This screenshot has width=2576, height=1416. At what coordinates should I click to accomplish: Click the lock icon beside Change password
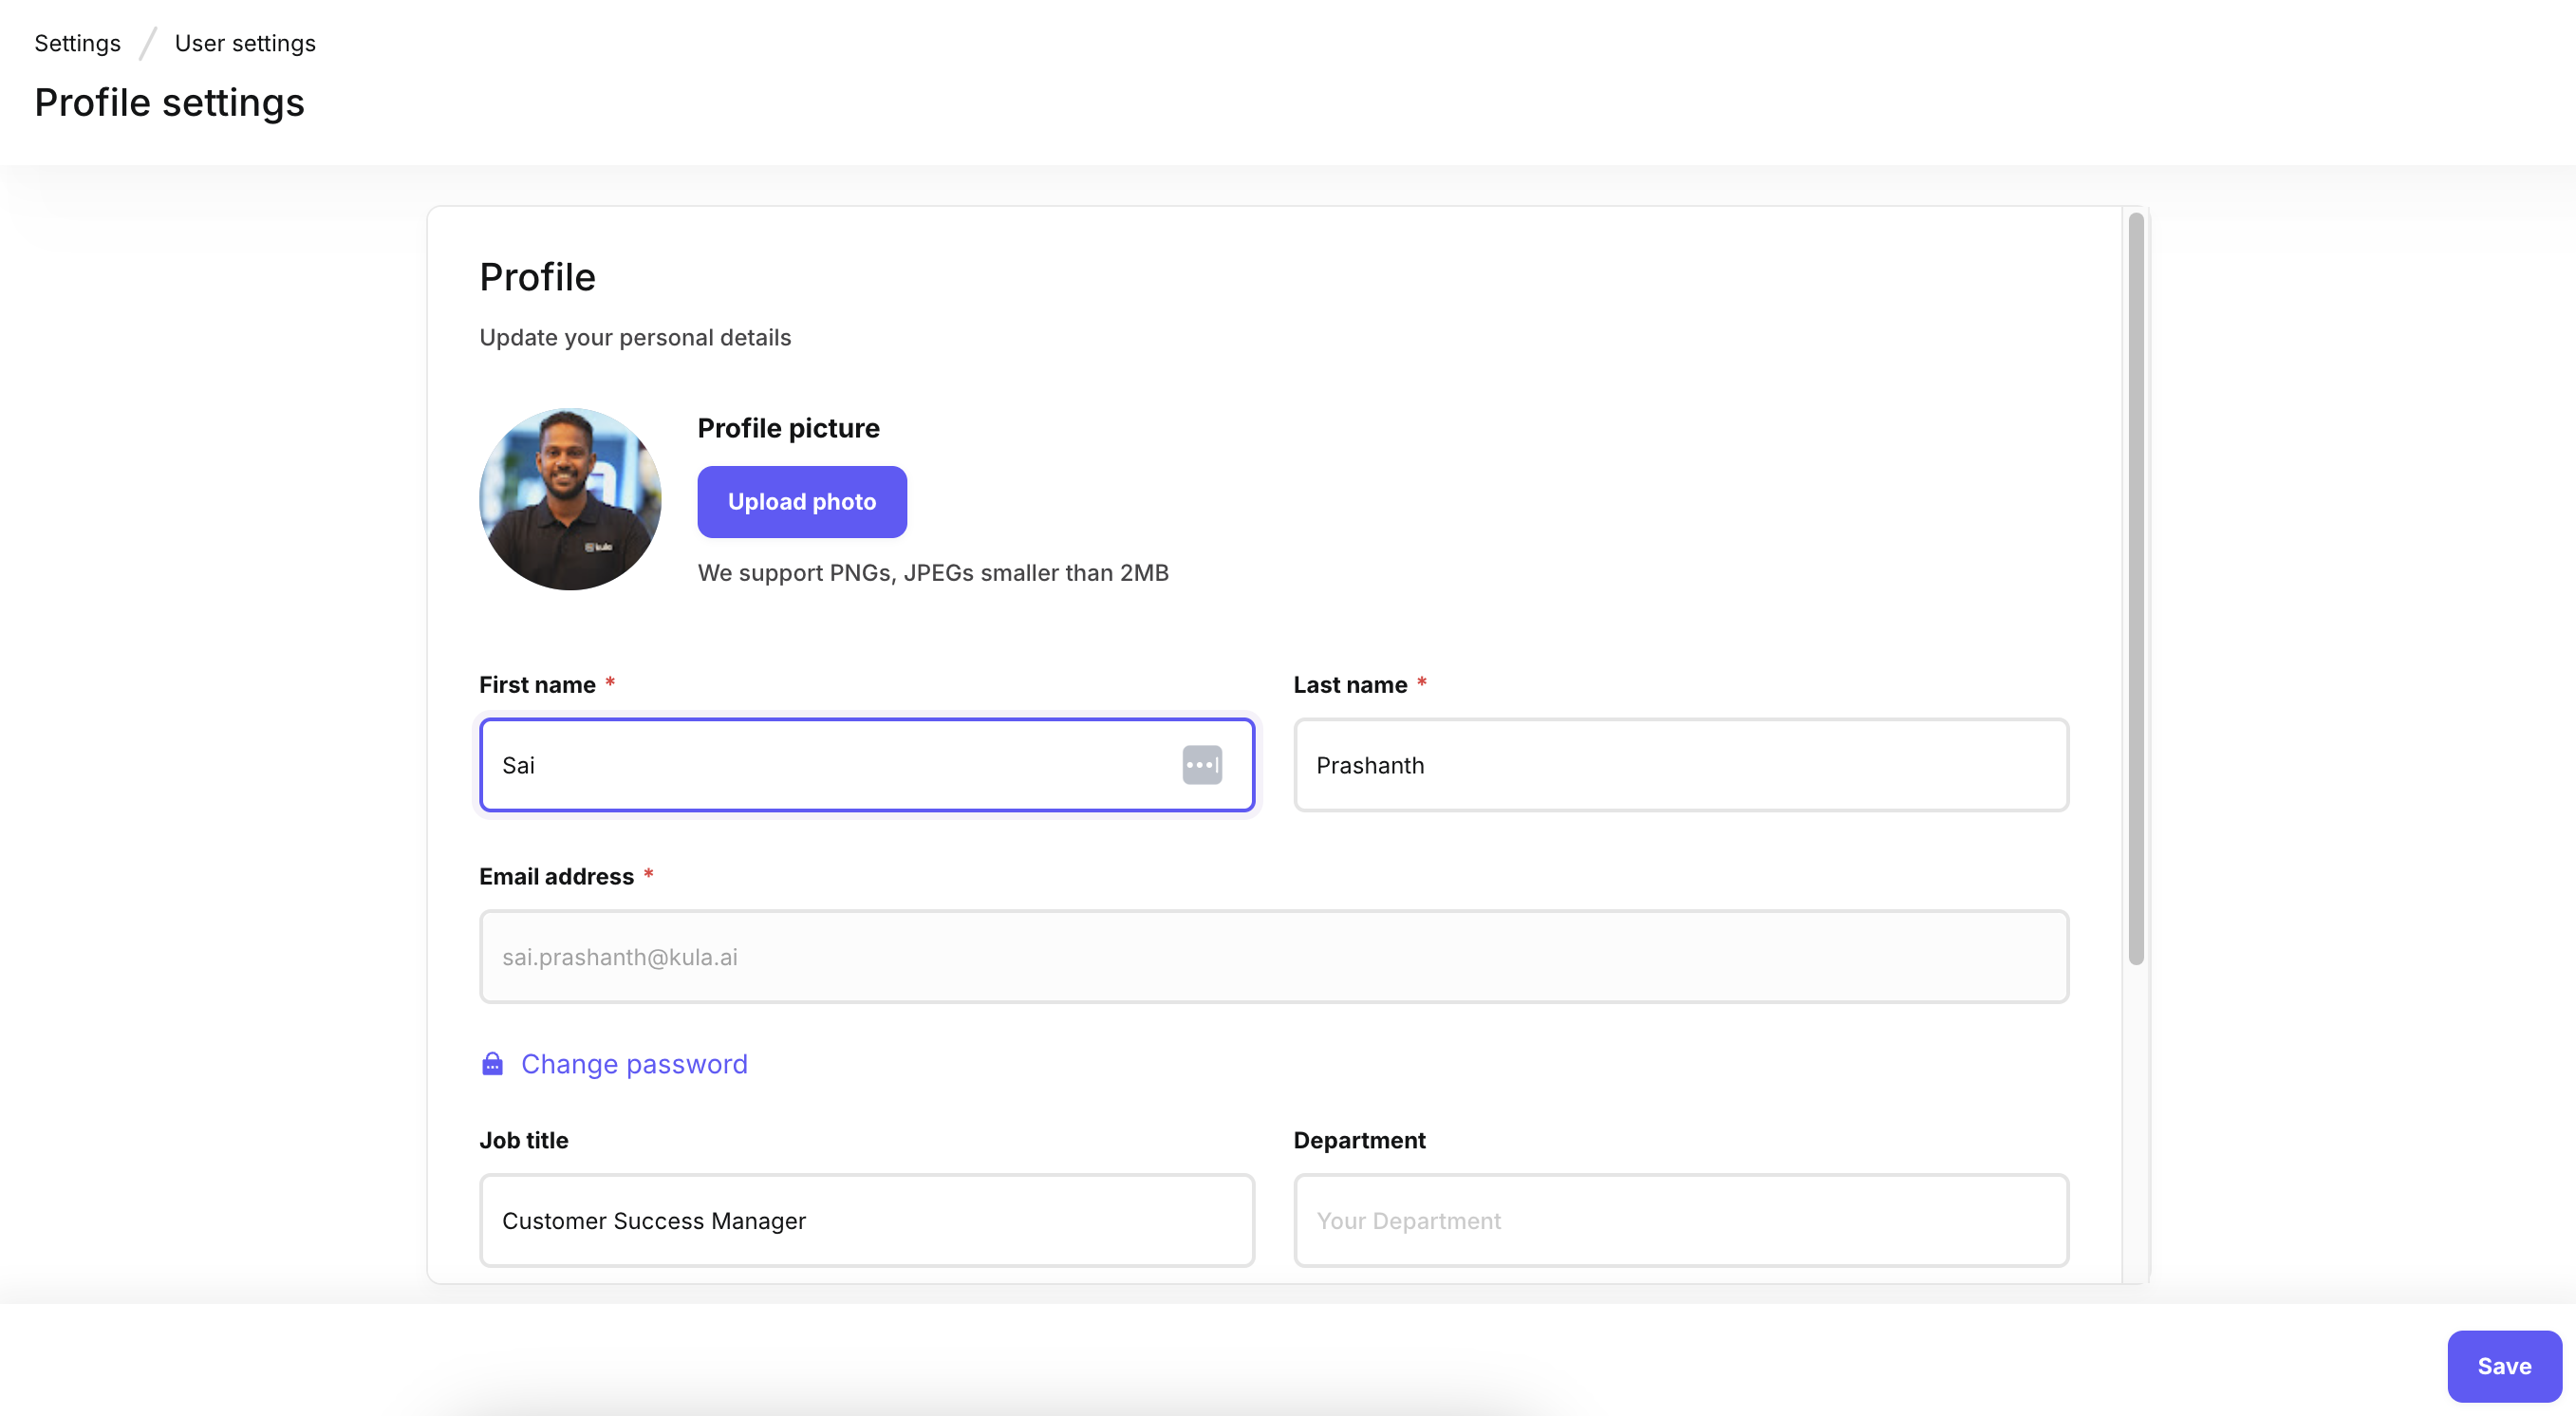coord(492,1064)
